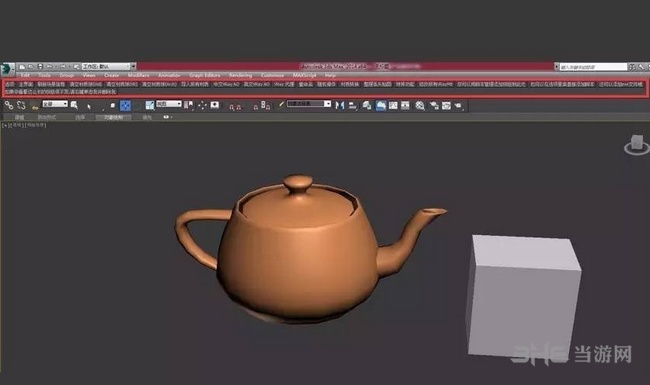Switch to the 对象绘制 (Object Paint) ribbon tab
The width and height of the screenshot is (650, 385).
click(x=113, y=118)
